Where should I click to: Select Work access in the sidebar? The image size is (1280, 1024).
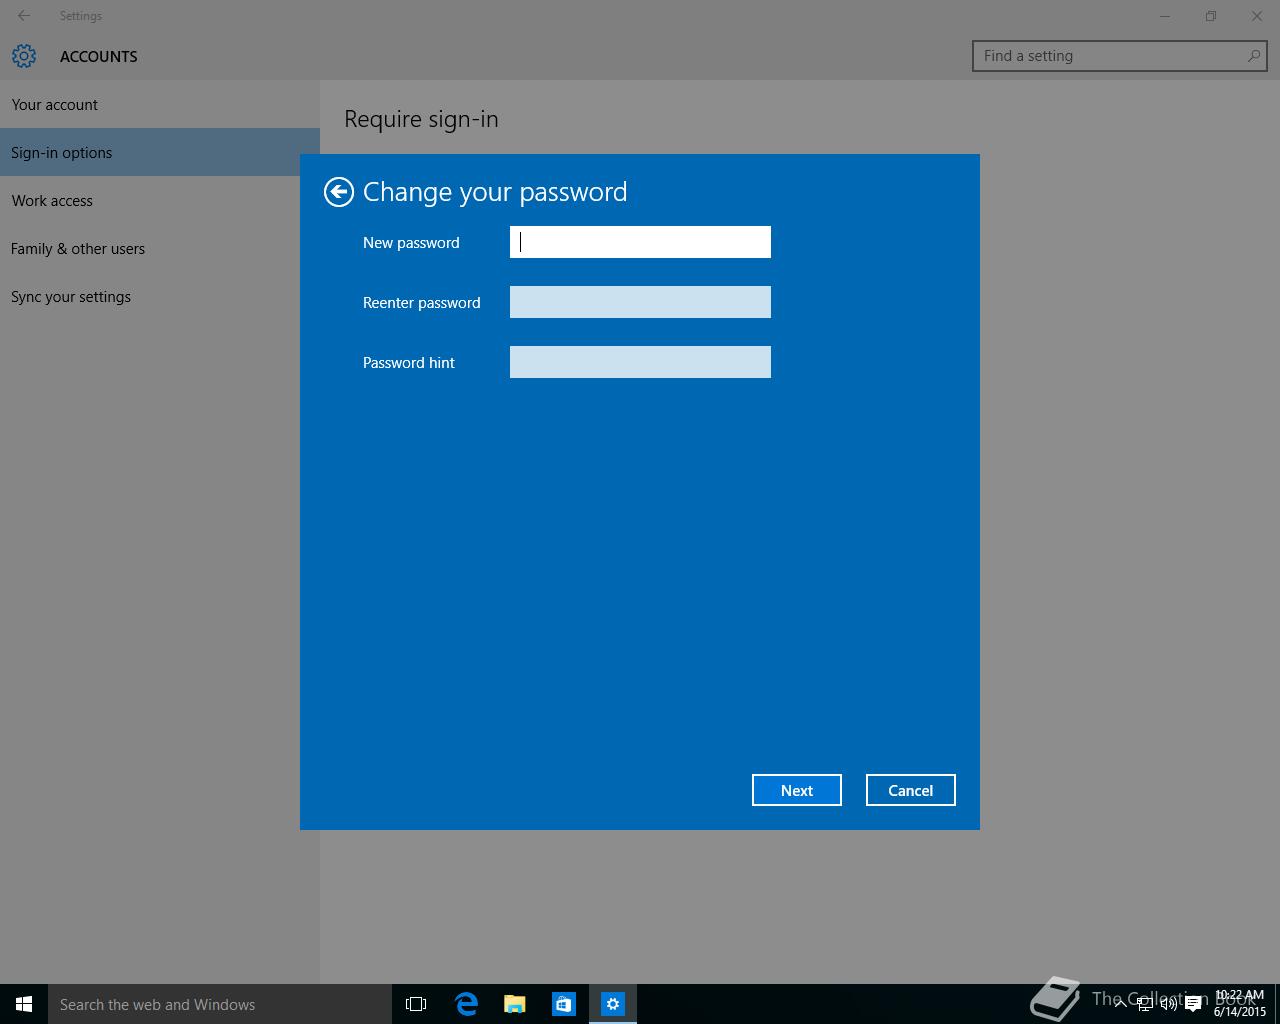point(52,201)
